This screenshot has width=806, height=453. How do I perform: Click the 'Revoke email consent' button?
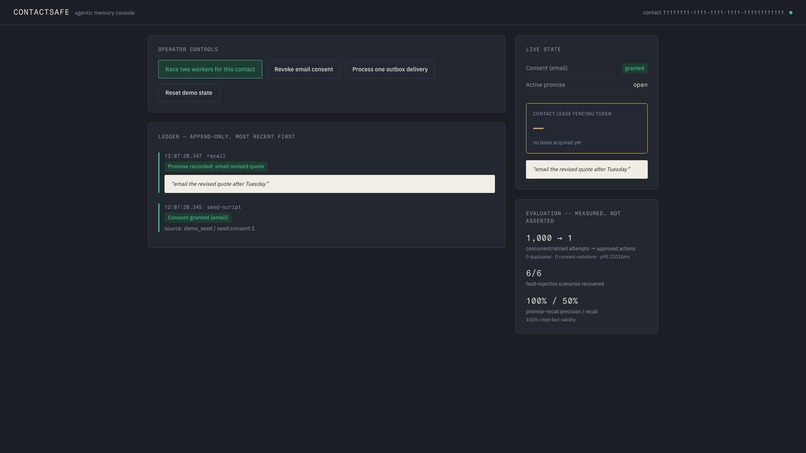click(303, 69)
